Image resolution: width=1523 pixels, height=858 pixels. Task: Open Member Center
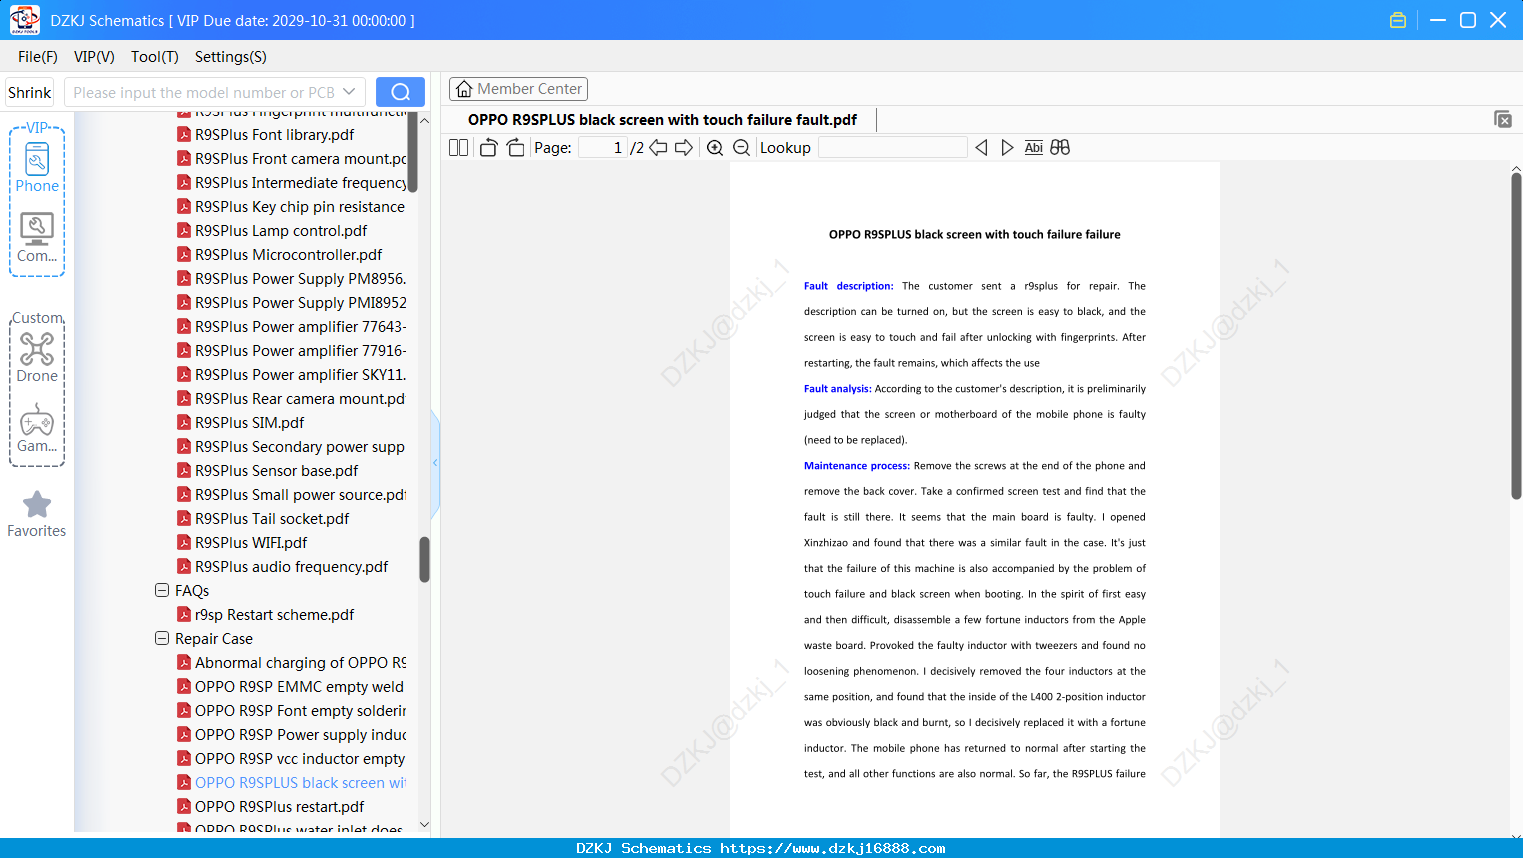[x=518, y=89]
